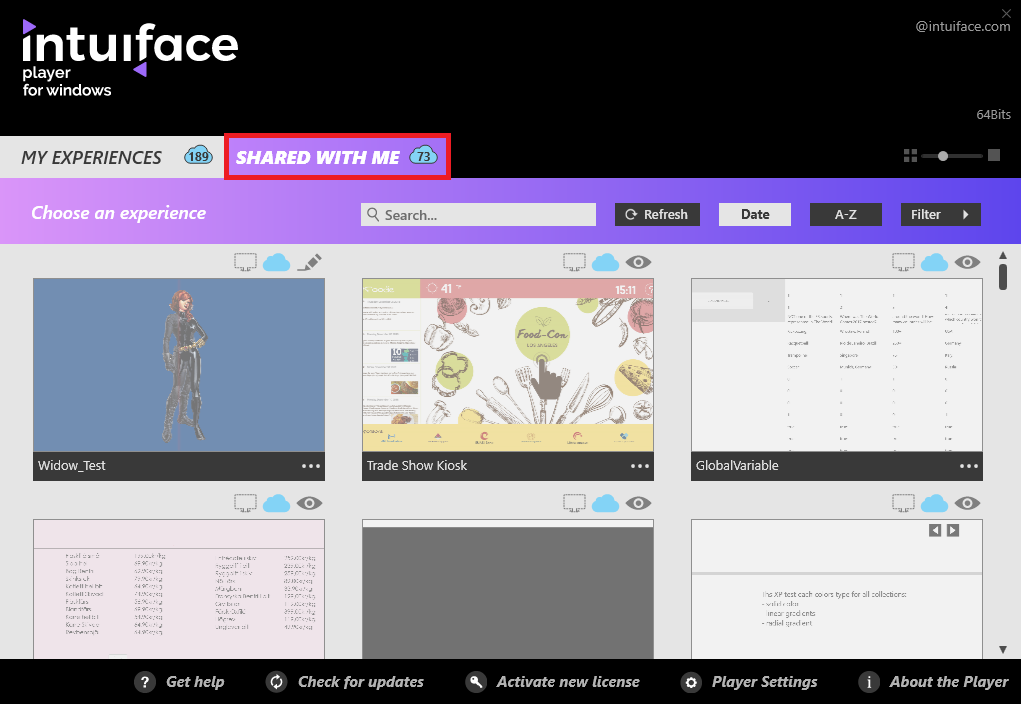
Task: Click the info circle icon
Action: click(869, 682)
